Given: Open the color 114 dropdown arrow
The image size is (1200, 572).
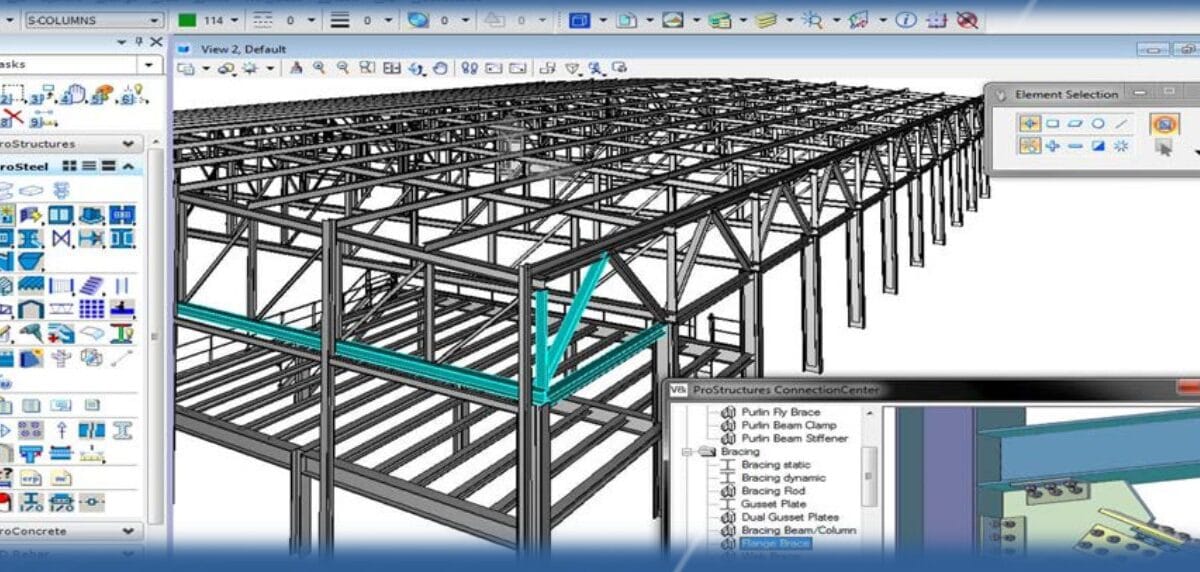Looking at the screenshot, I should [234, 20].
